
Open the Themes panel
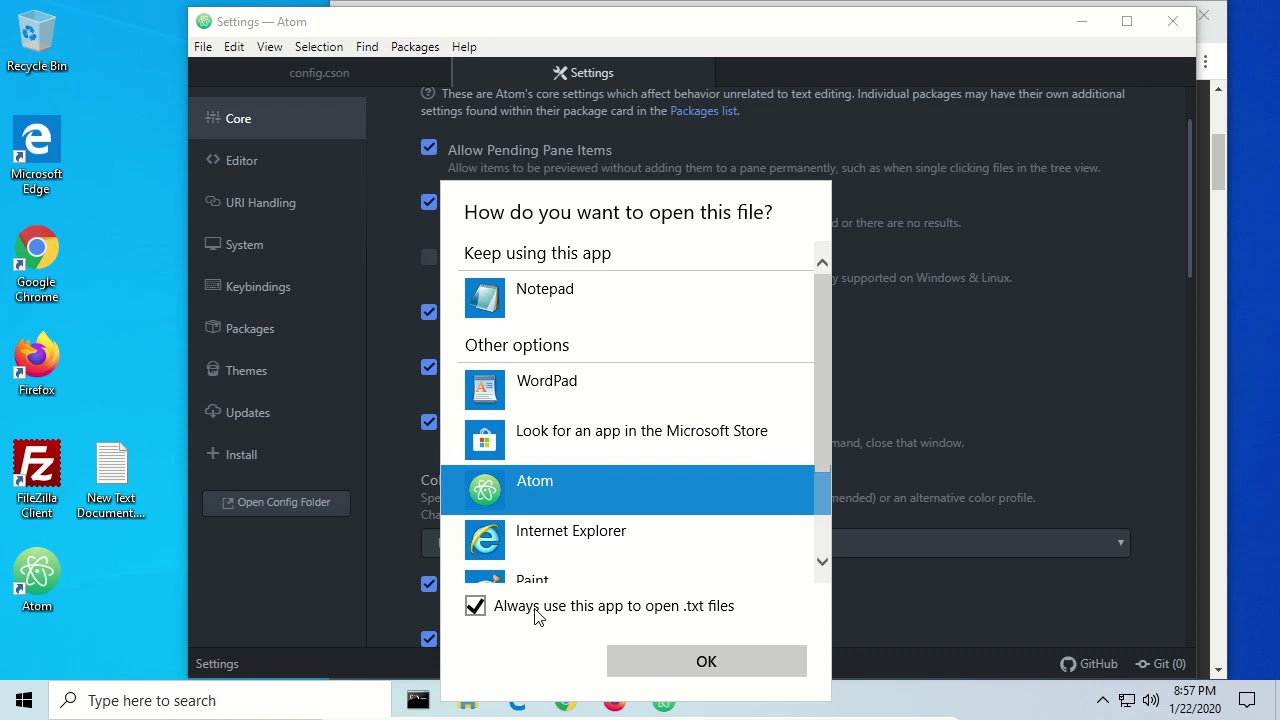click(x=276, y=370)
